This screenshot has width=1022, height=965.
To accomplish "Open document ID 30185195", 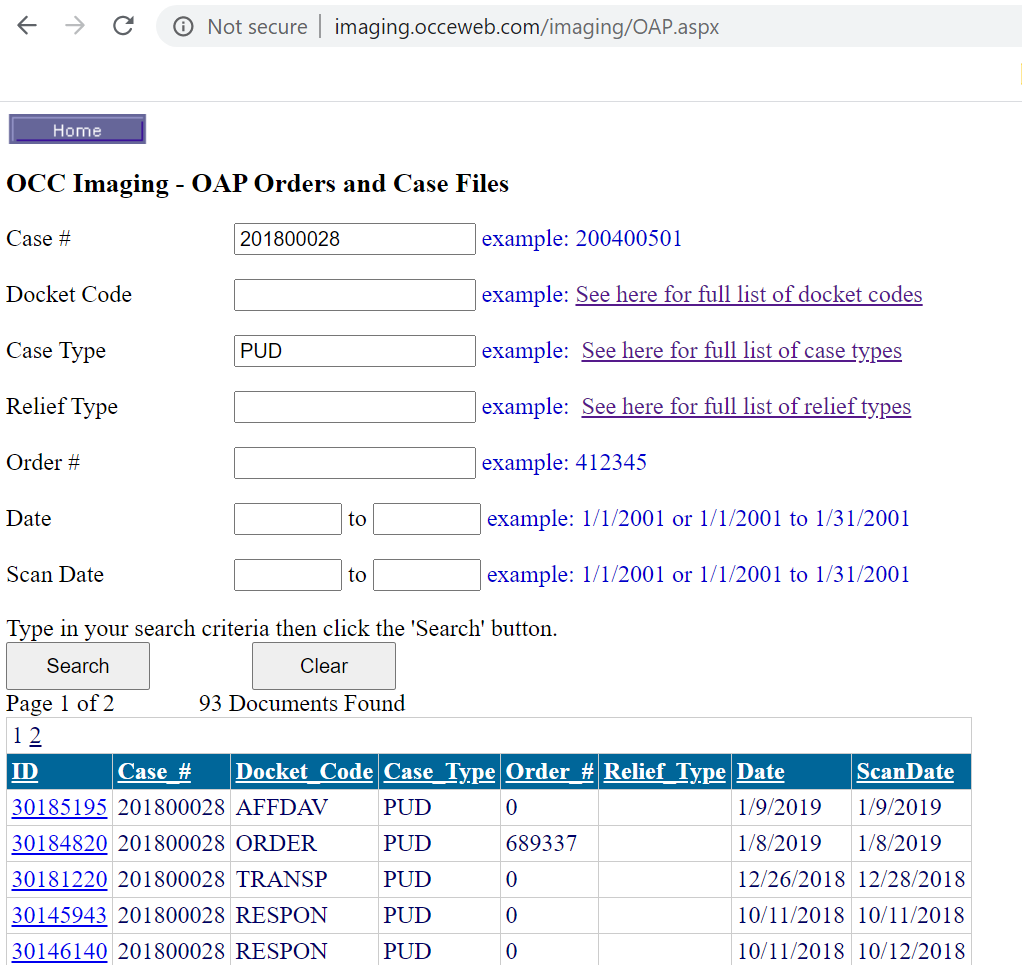I will pos(59,807).
